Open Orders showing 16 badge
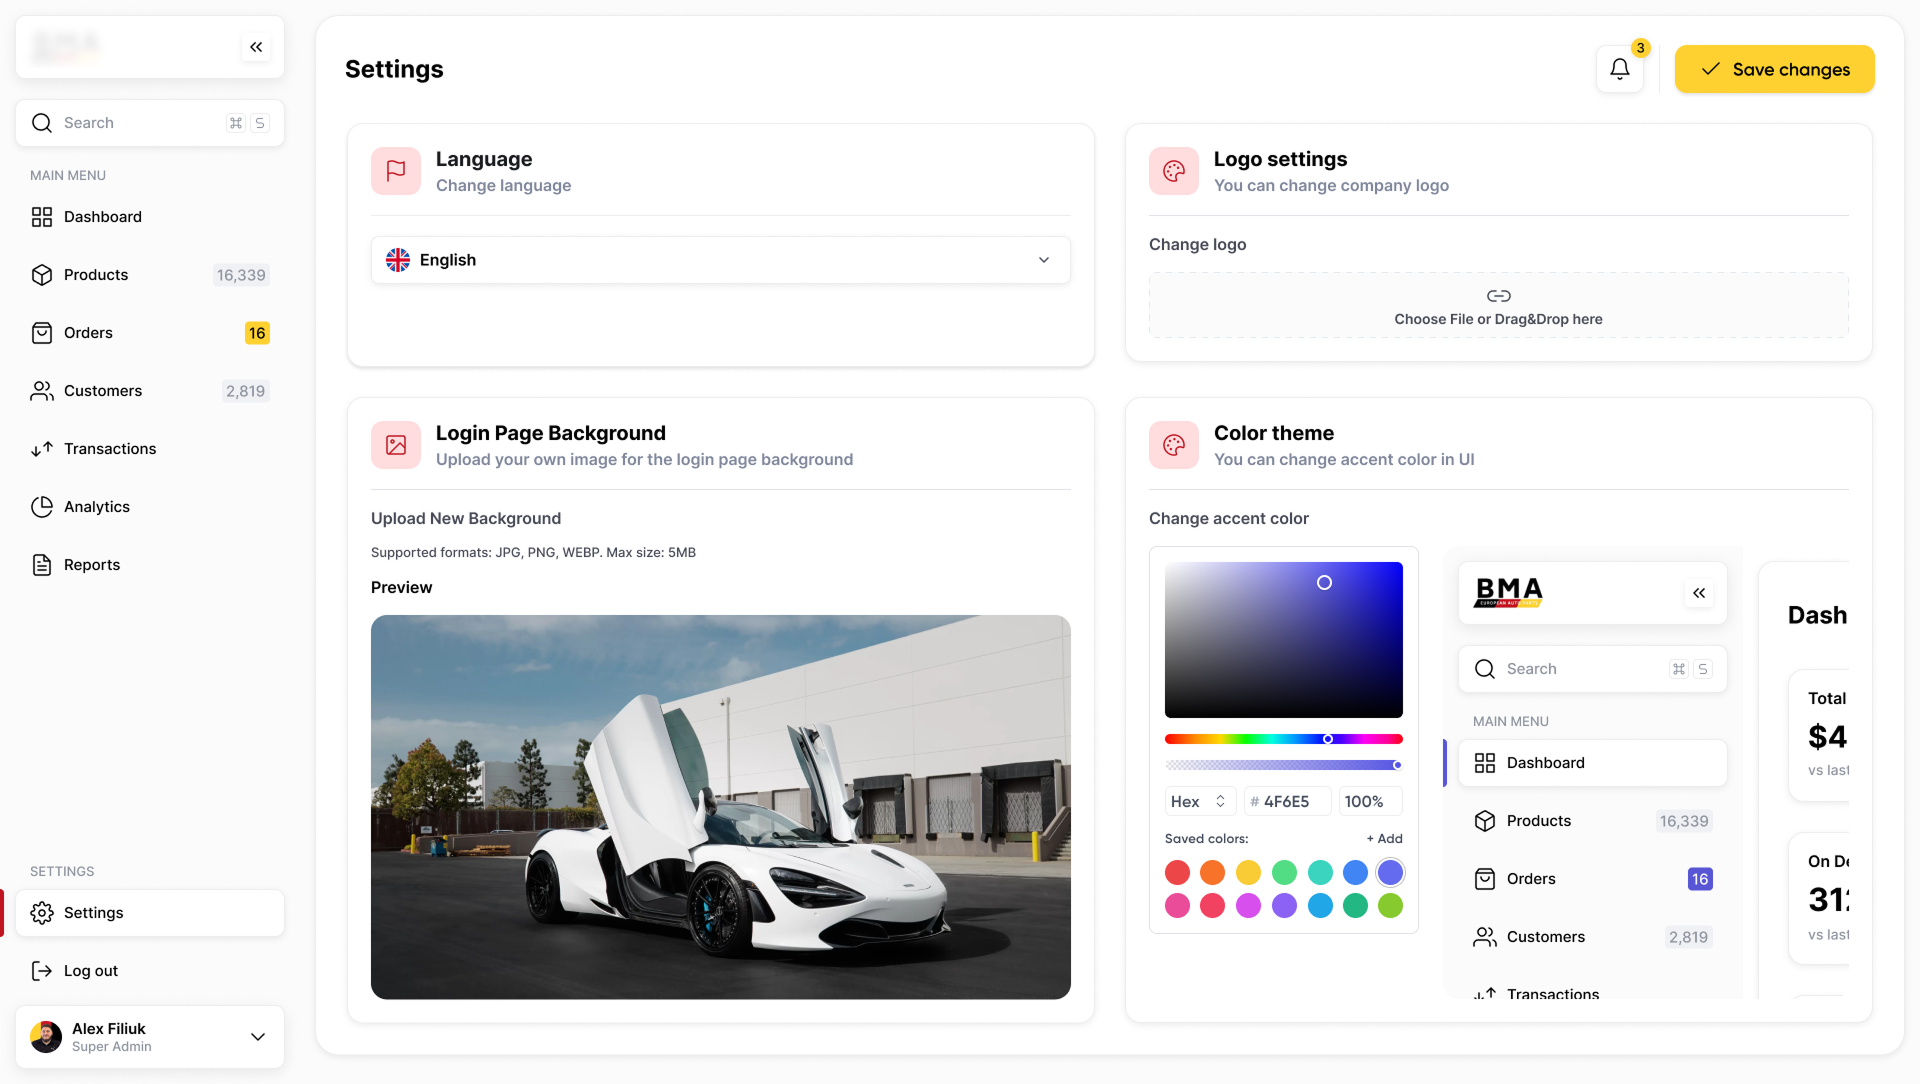 [x=88, y=332]
